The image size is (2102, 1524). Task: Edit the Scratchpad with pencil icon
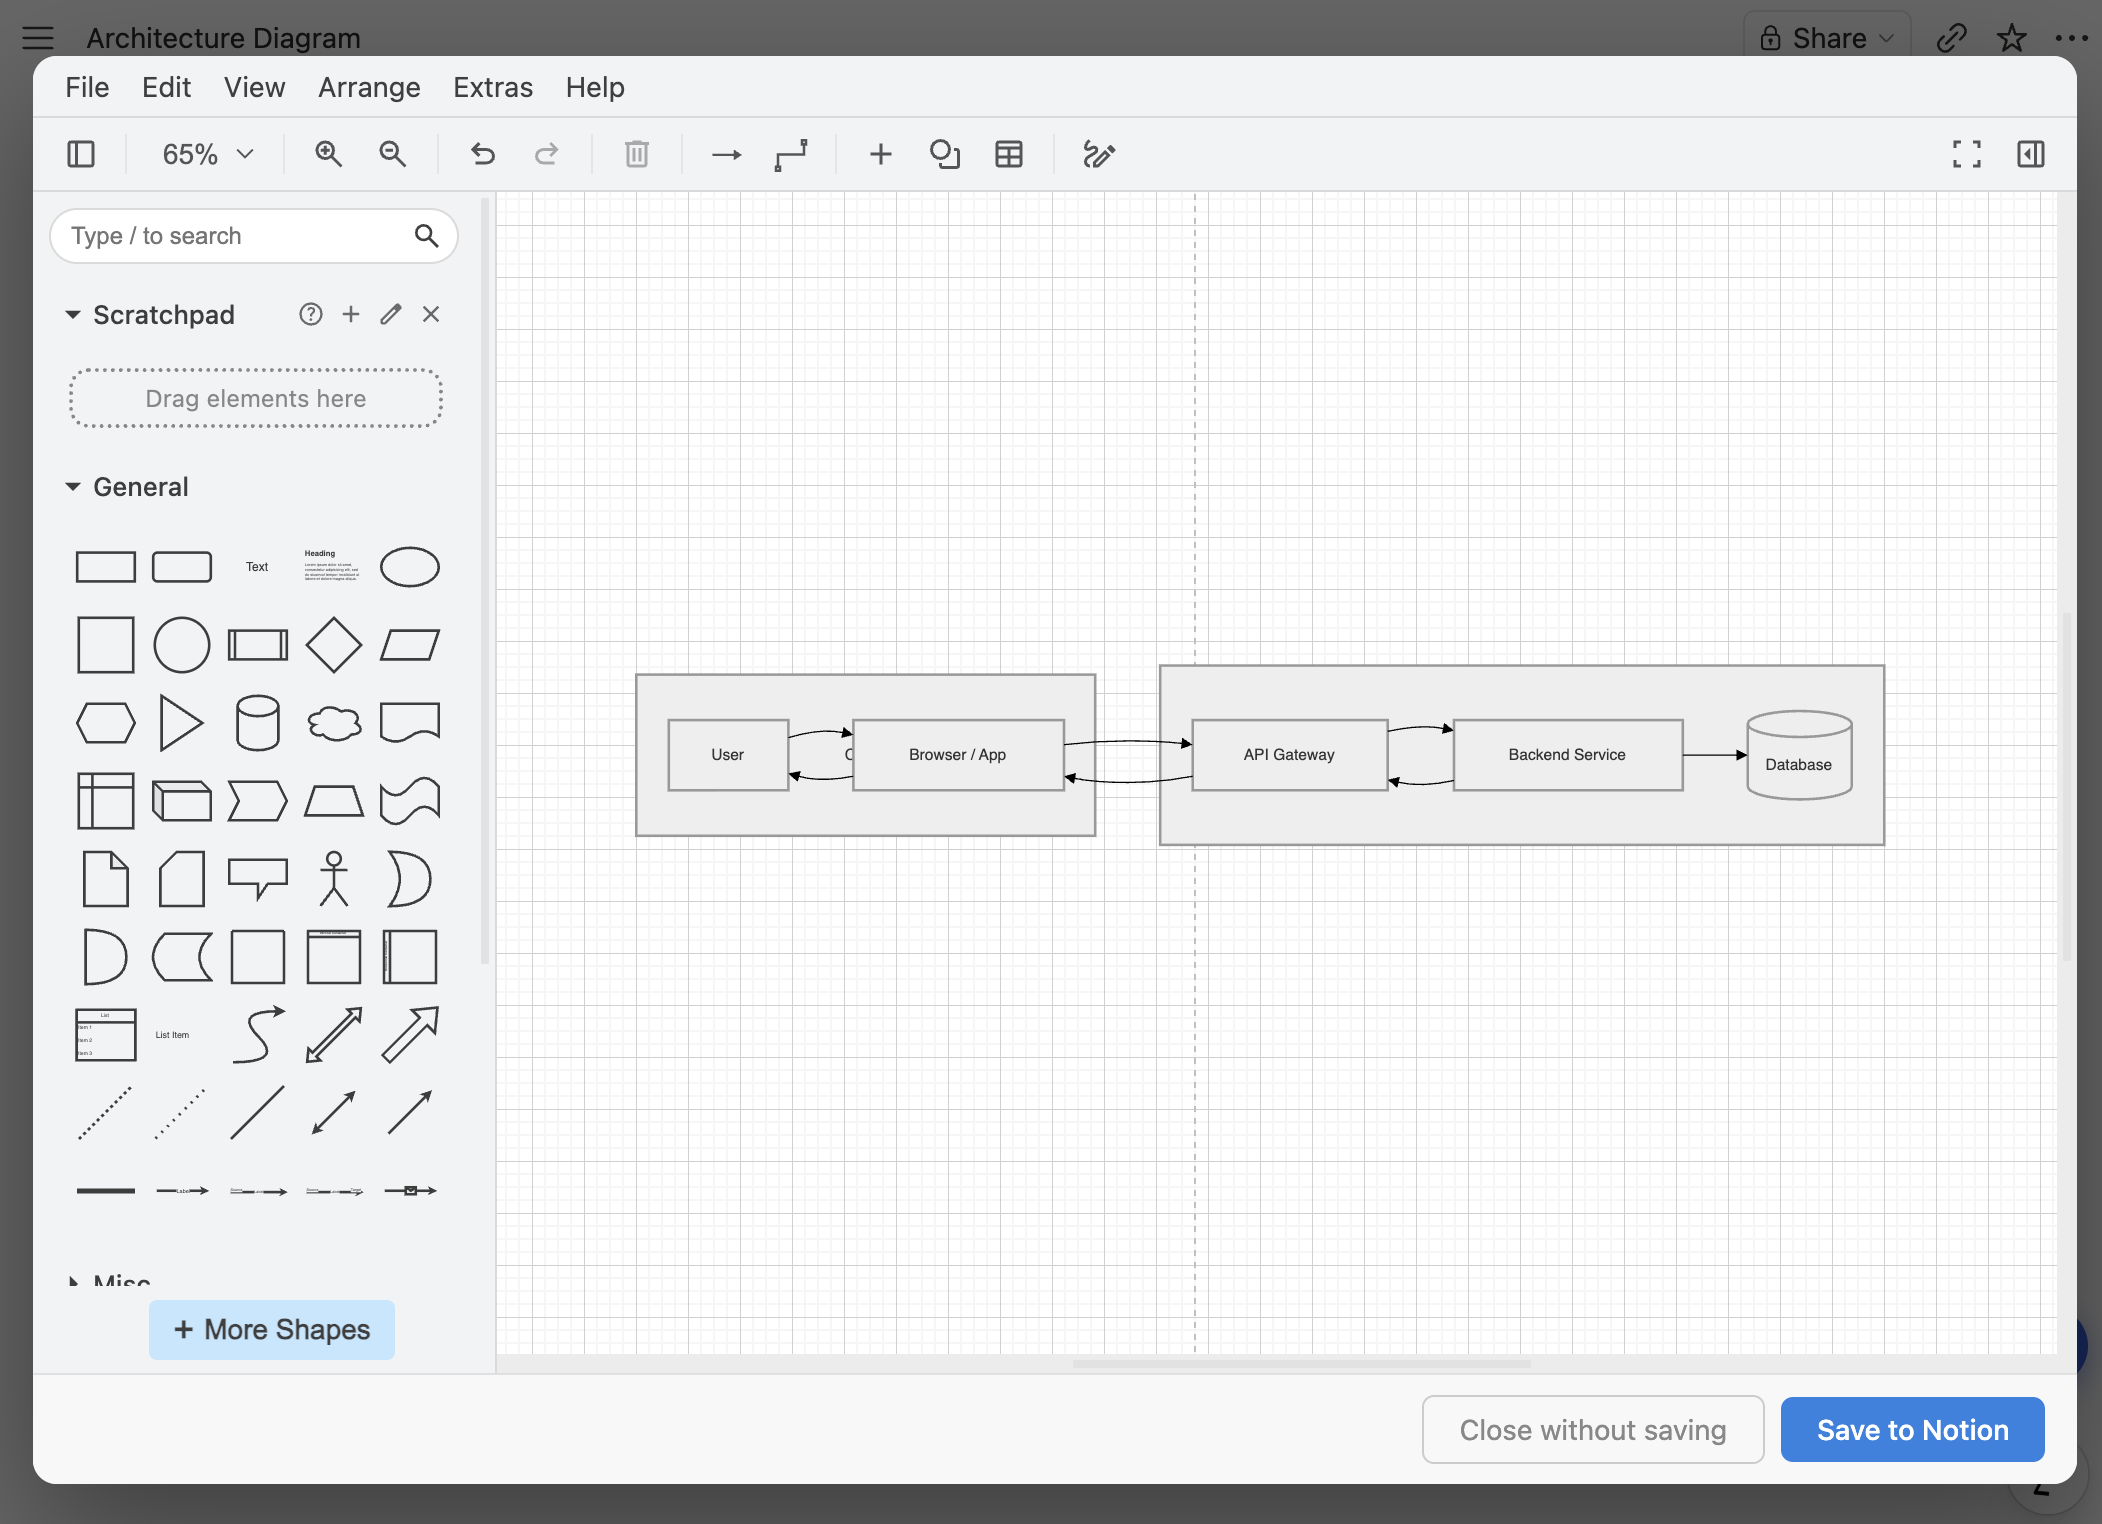[x=391, y=315]
